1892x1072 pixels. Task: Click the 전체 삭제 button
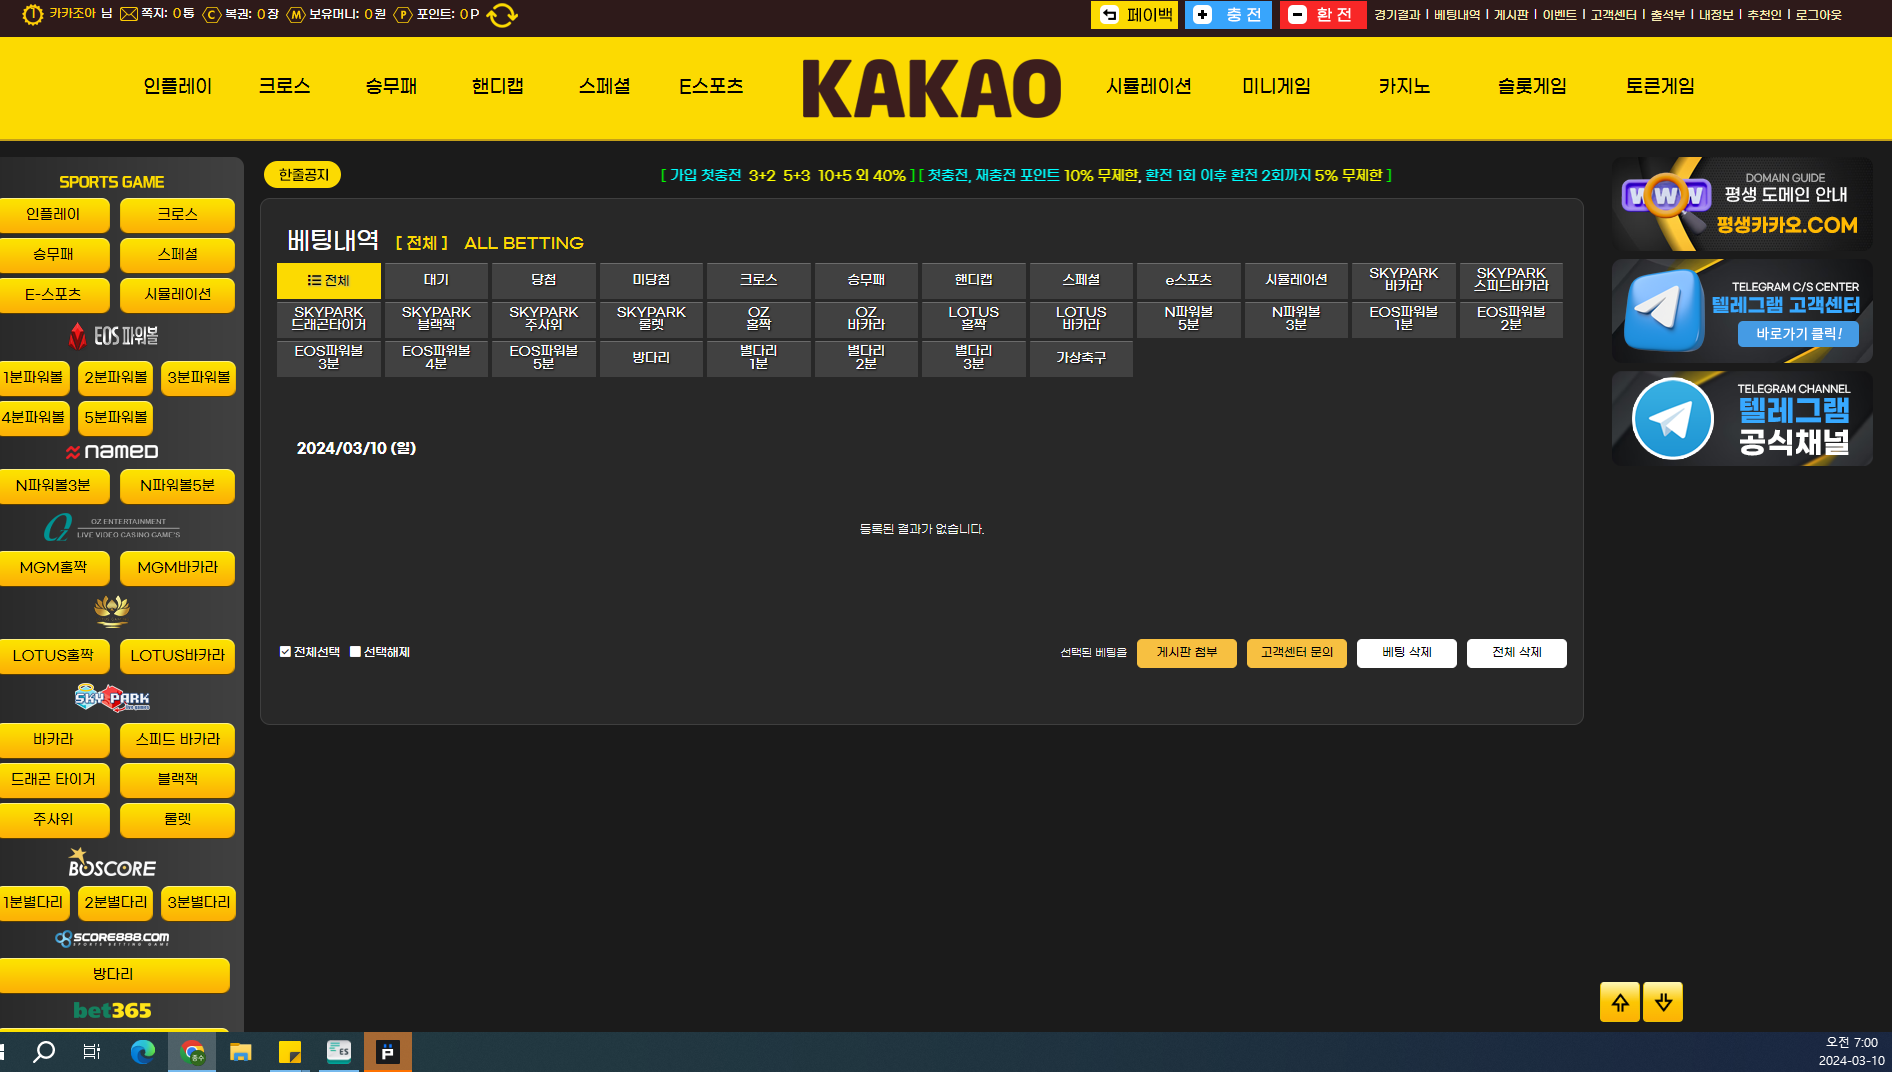[1517, 653]
